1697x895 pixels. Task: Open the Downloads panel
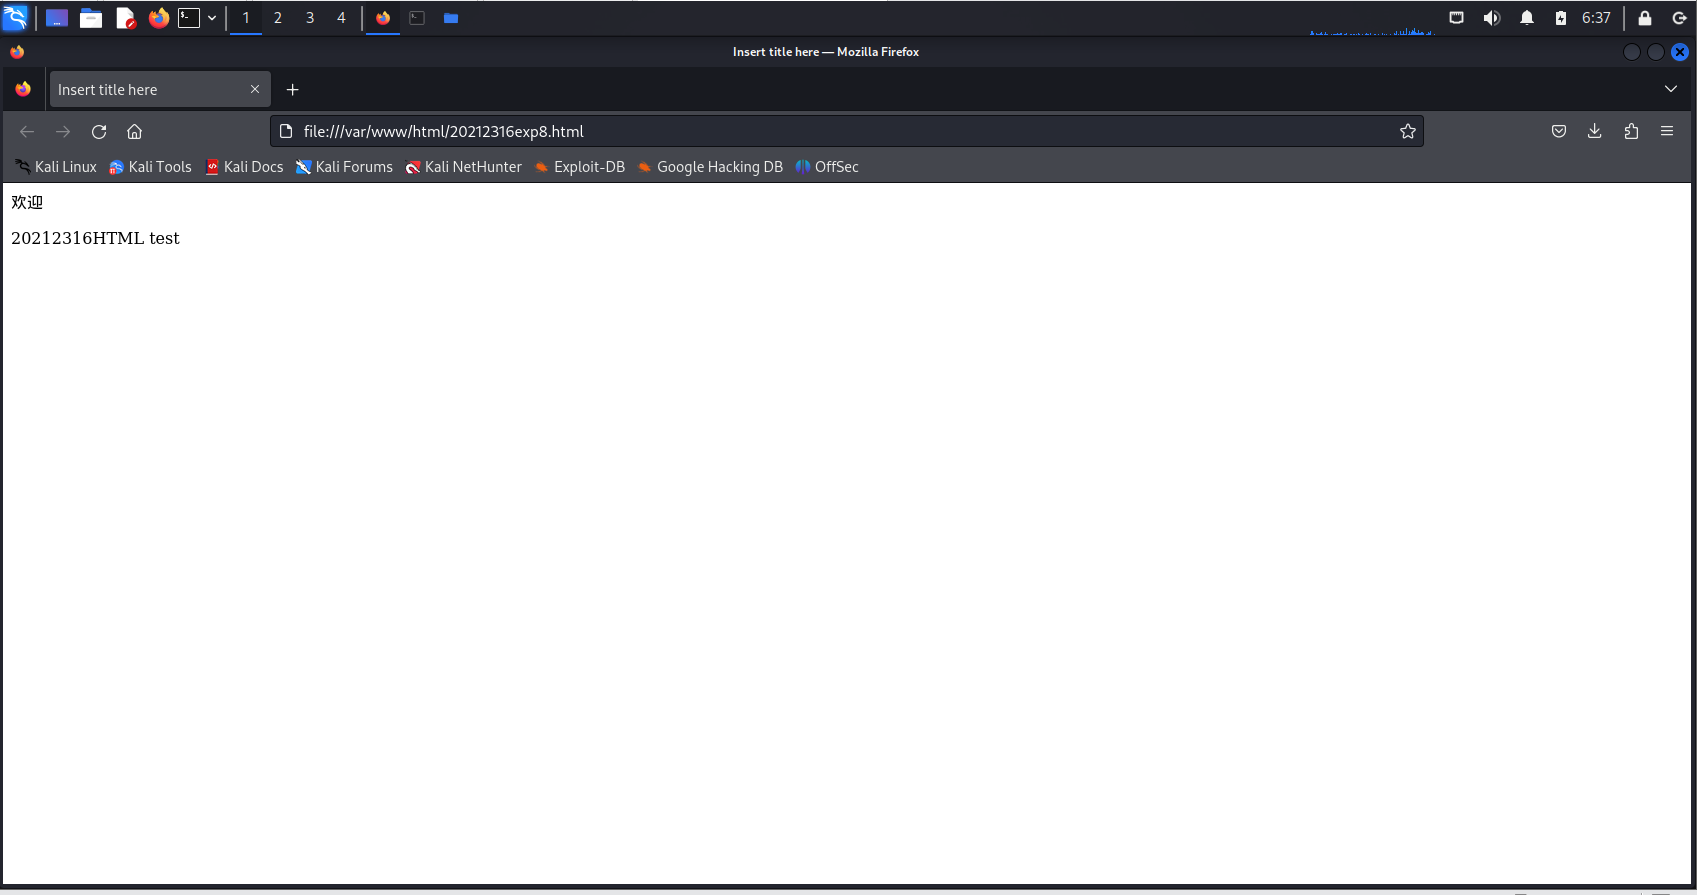click(x=1594, y=131)
